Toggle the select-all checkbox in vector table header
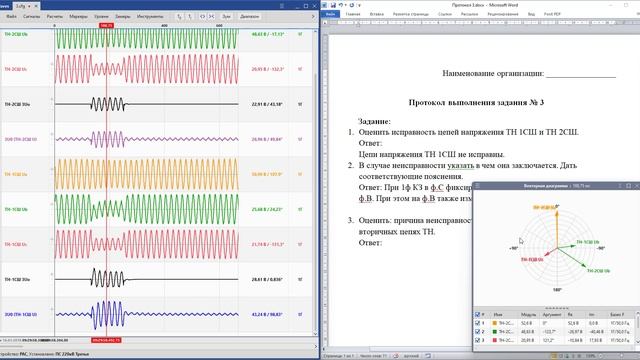Viewport: 640px width, 360px height. tap(478, 315)
